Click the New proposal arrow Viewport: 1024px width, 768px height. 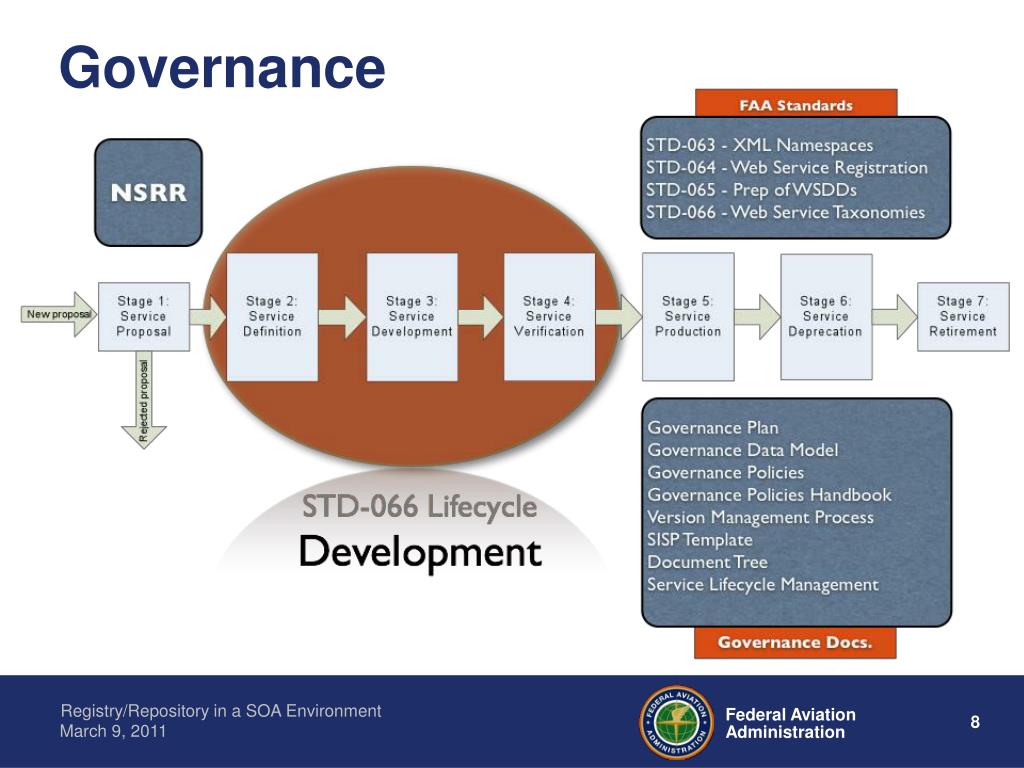(x=59, y=314)
